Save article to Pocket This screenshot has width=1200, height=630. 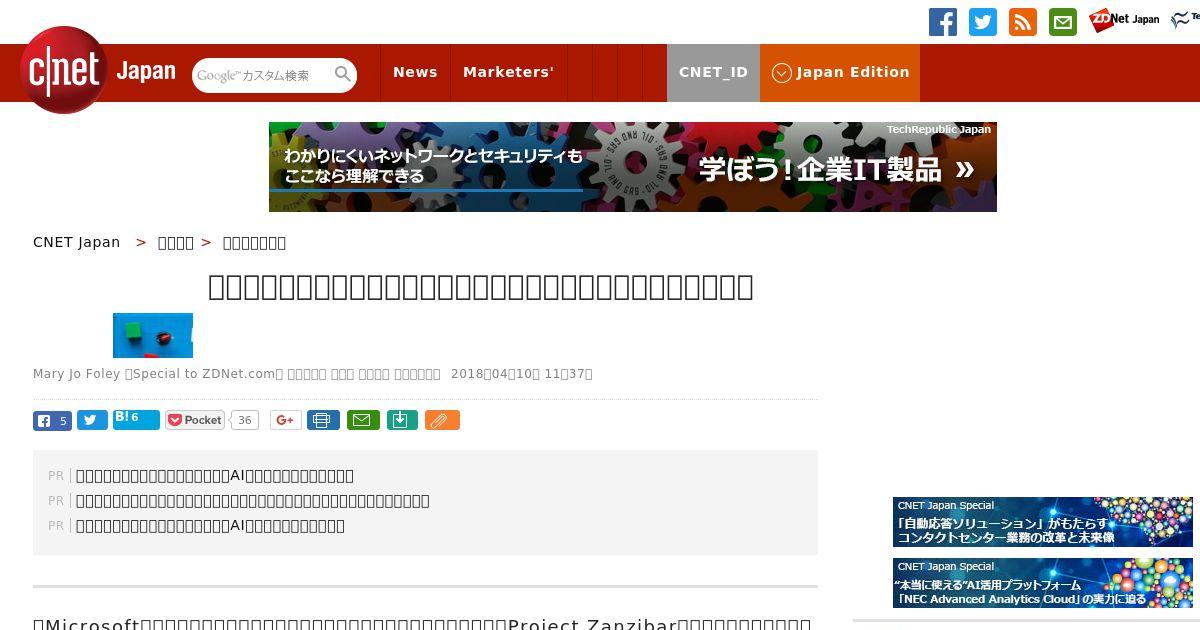pos(196,421)
